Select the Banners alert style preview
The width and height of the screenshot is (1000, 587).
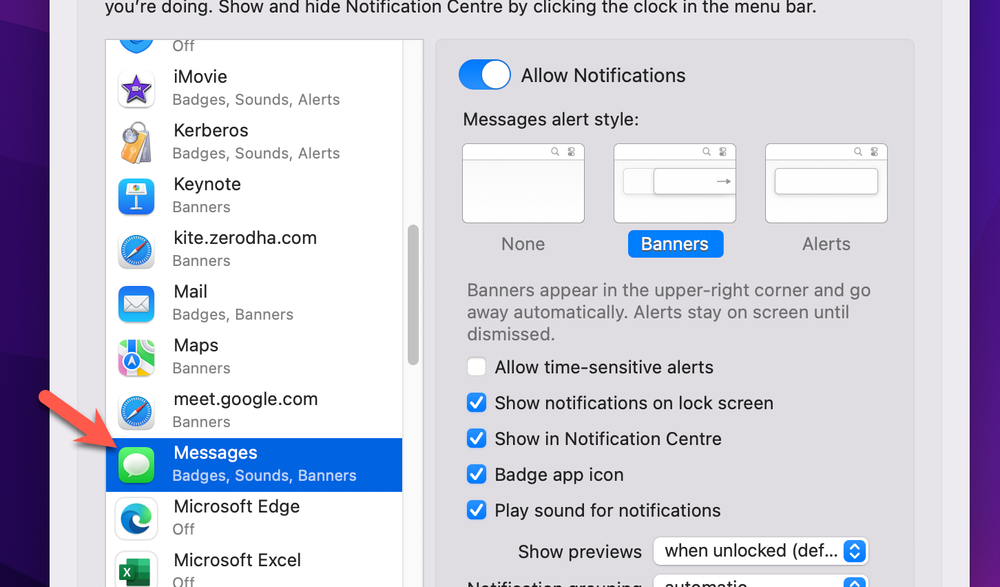(675, 183)
